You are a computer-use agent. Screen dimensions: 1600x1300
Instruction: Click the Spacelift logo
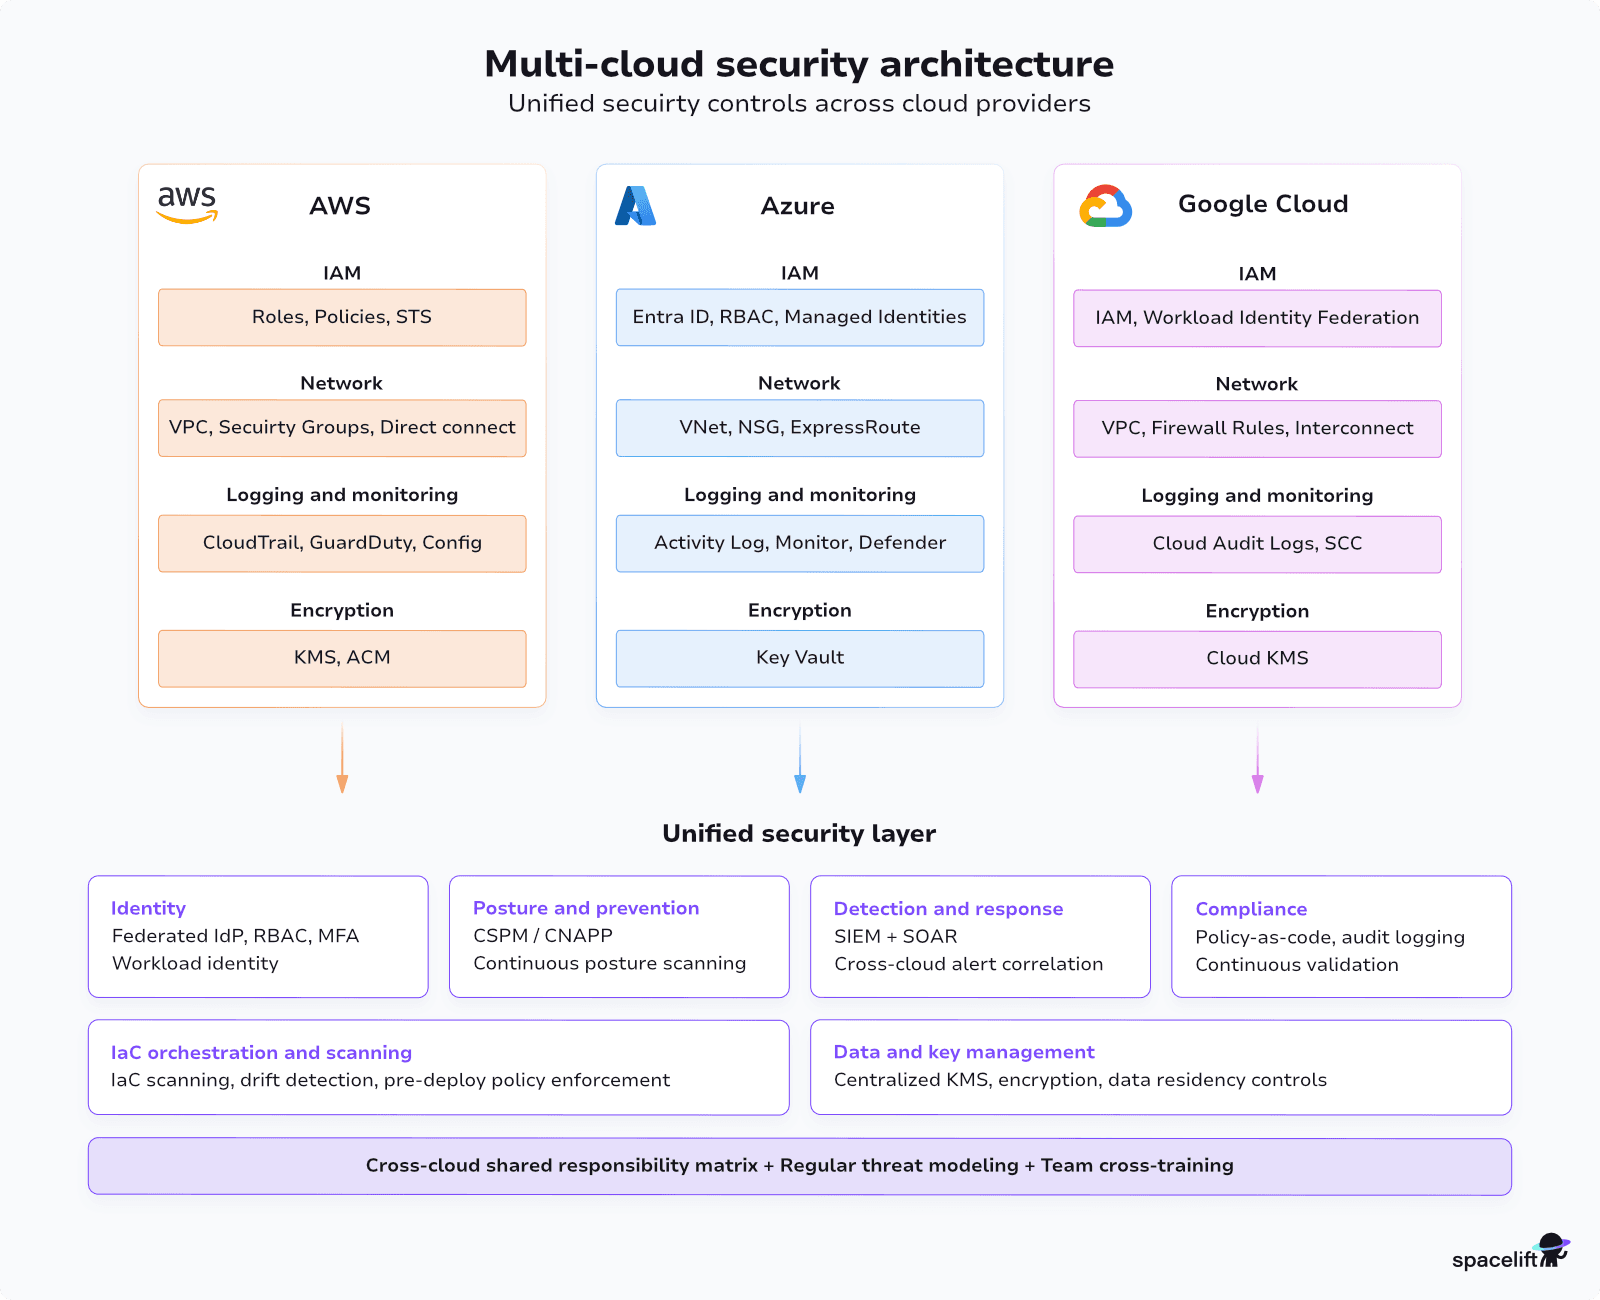click(1511, 1252)
